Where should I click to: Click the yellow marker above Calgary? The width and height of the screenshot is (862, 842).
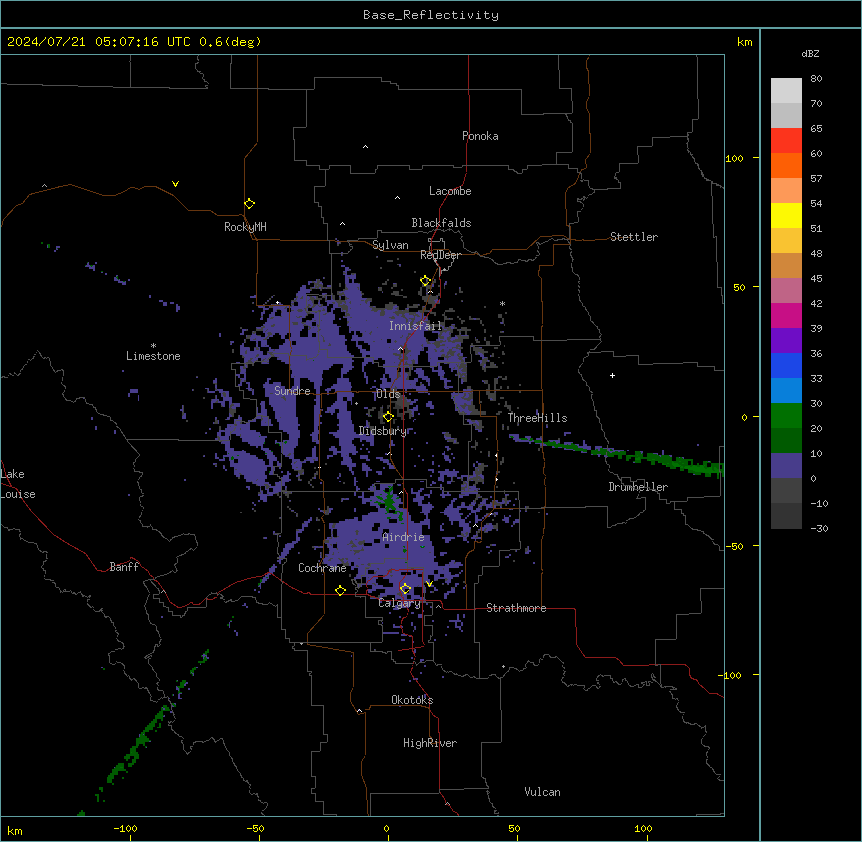pos(405,589)
